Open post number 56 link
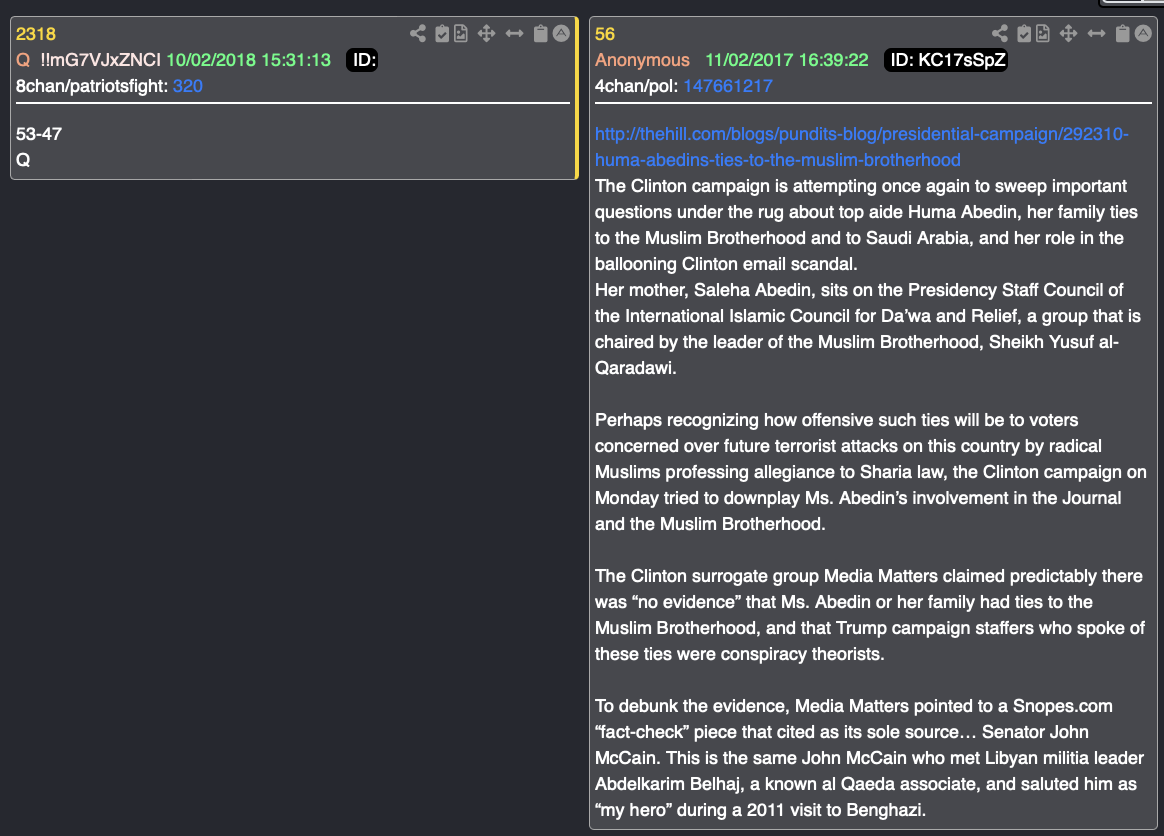This screenshot has height=836, width=1164. point(605,34)
